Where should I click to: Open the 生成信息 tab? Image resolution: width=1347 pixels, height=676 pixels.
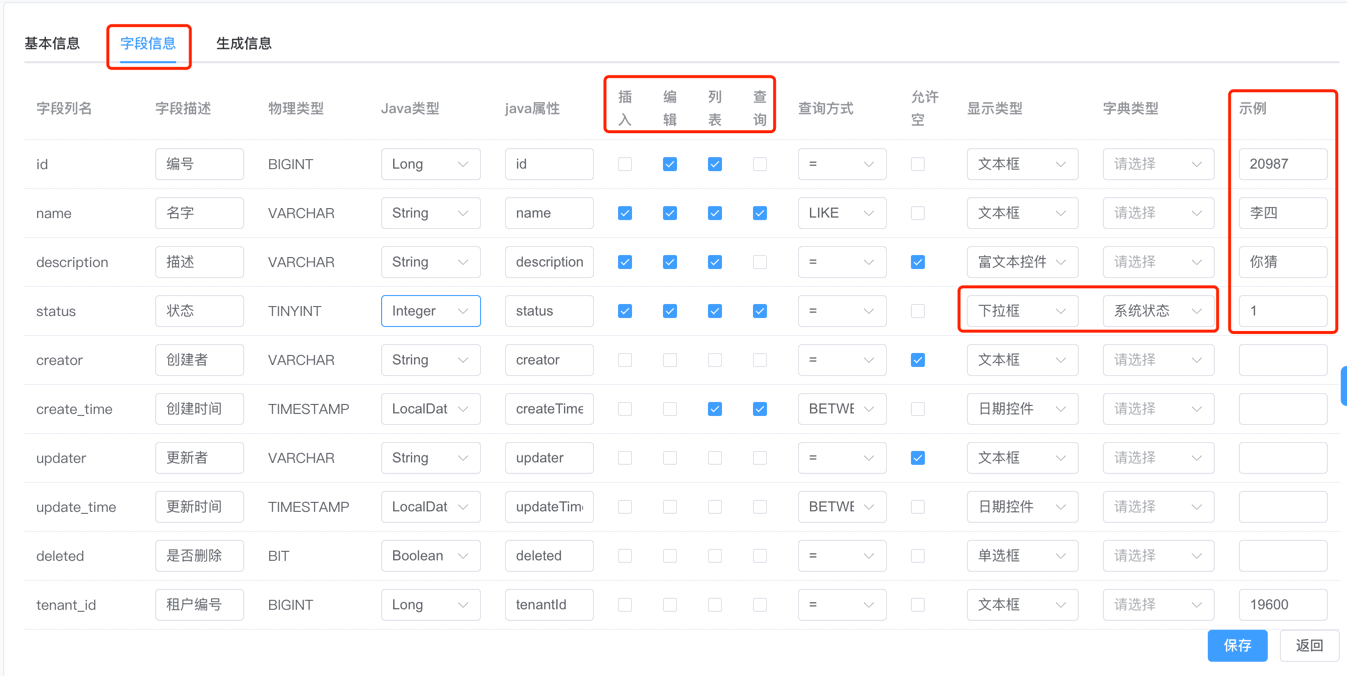pyautogui.click(x=244, y=42)
